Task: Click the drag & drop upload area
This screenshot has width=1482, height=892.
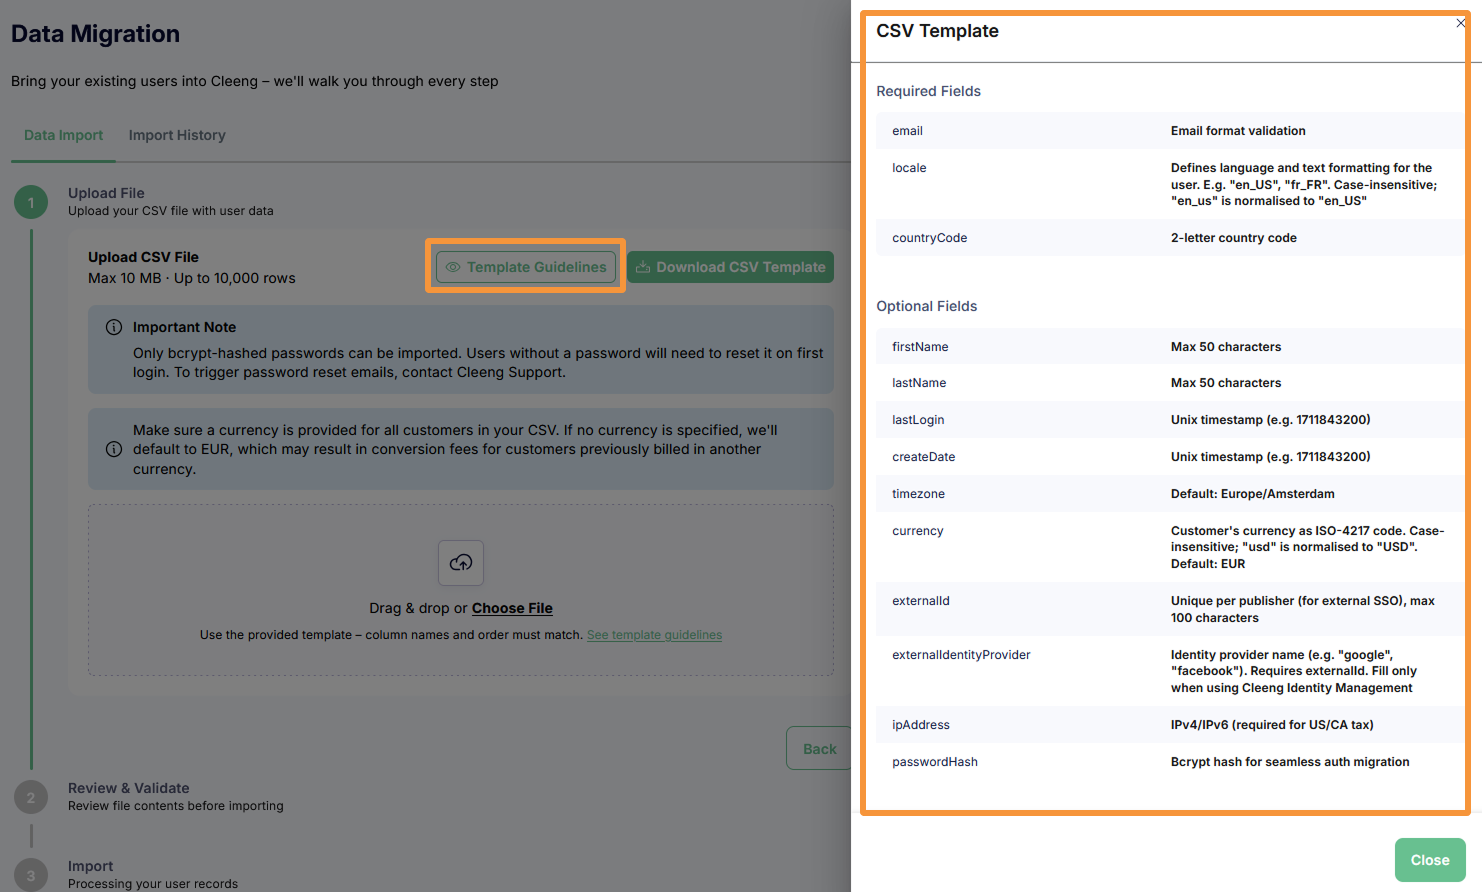Action: [461, 590]
